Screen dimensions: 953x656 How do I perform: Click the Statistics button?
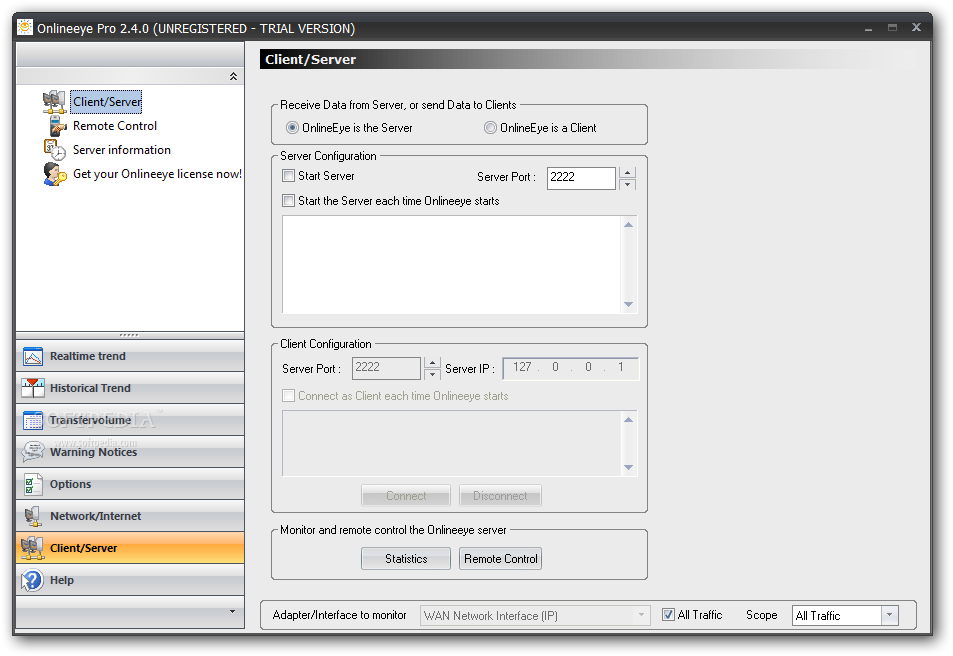tap(406, 559)
